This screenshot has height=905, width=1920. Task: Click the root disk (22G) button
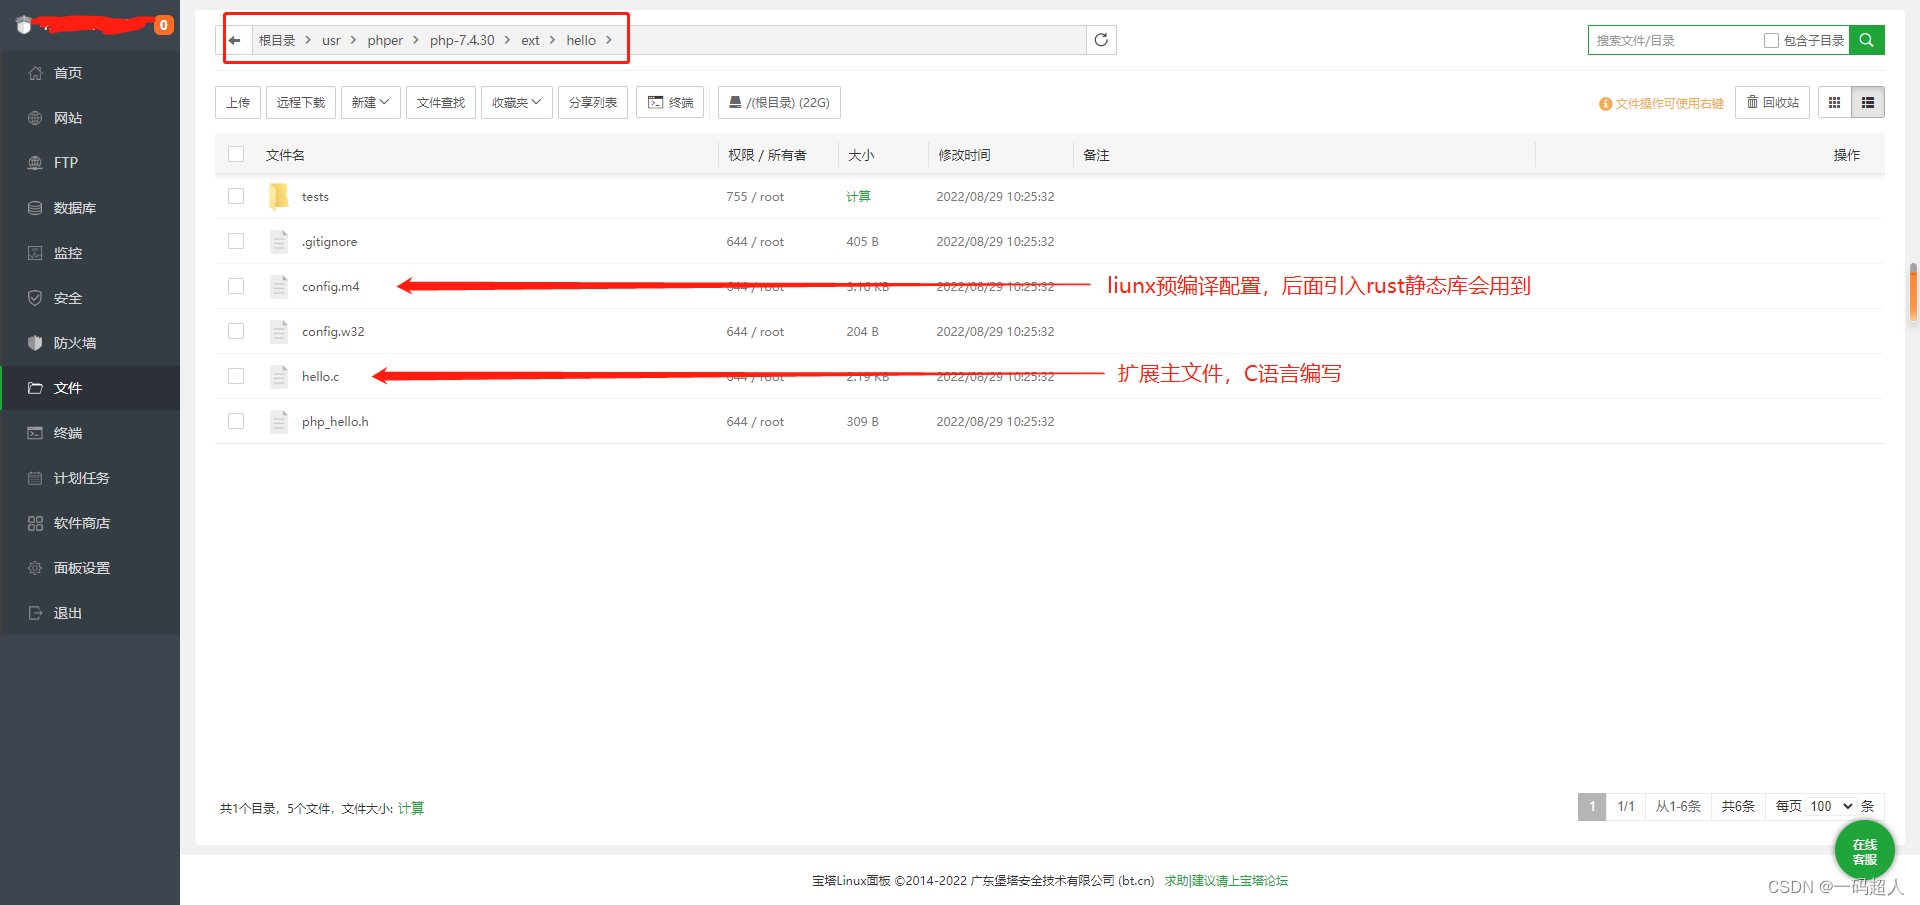779,102
